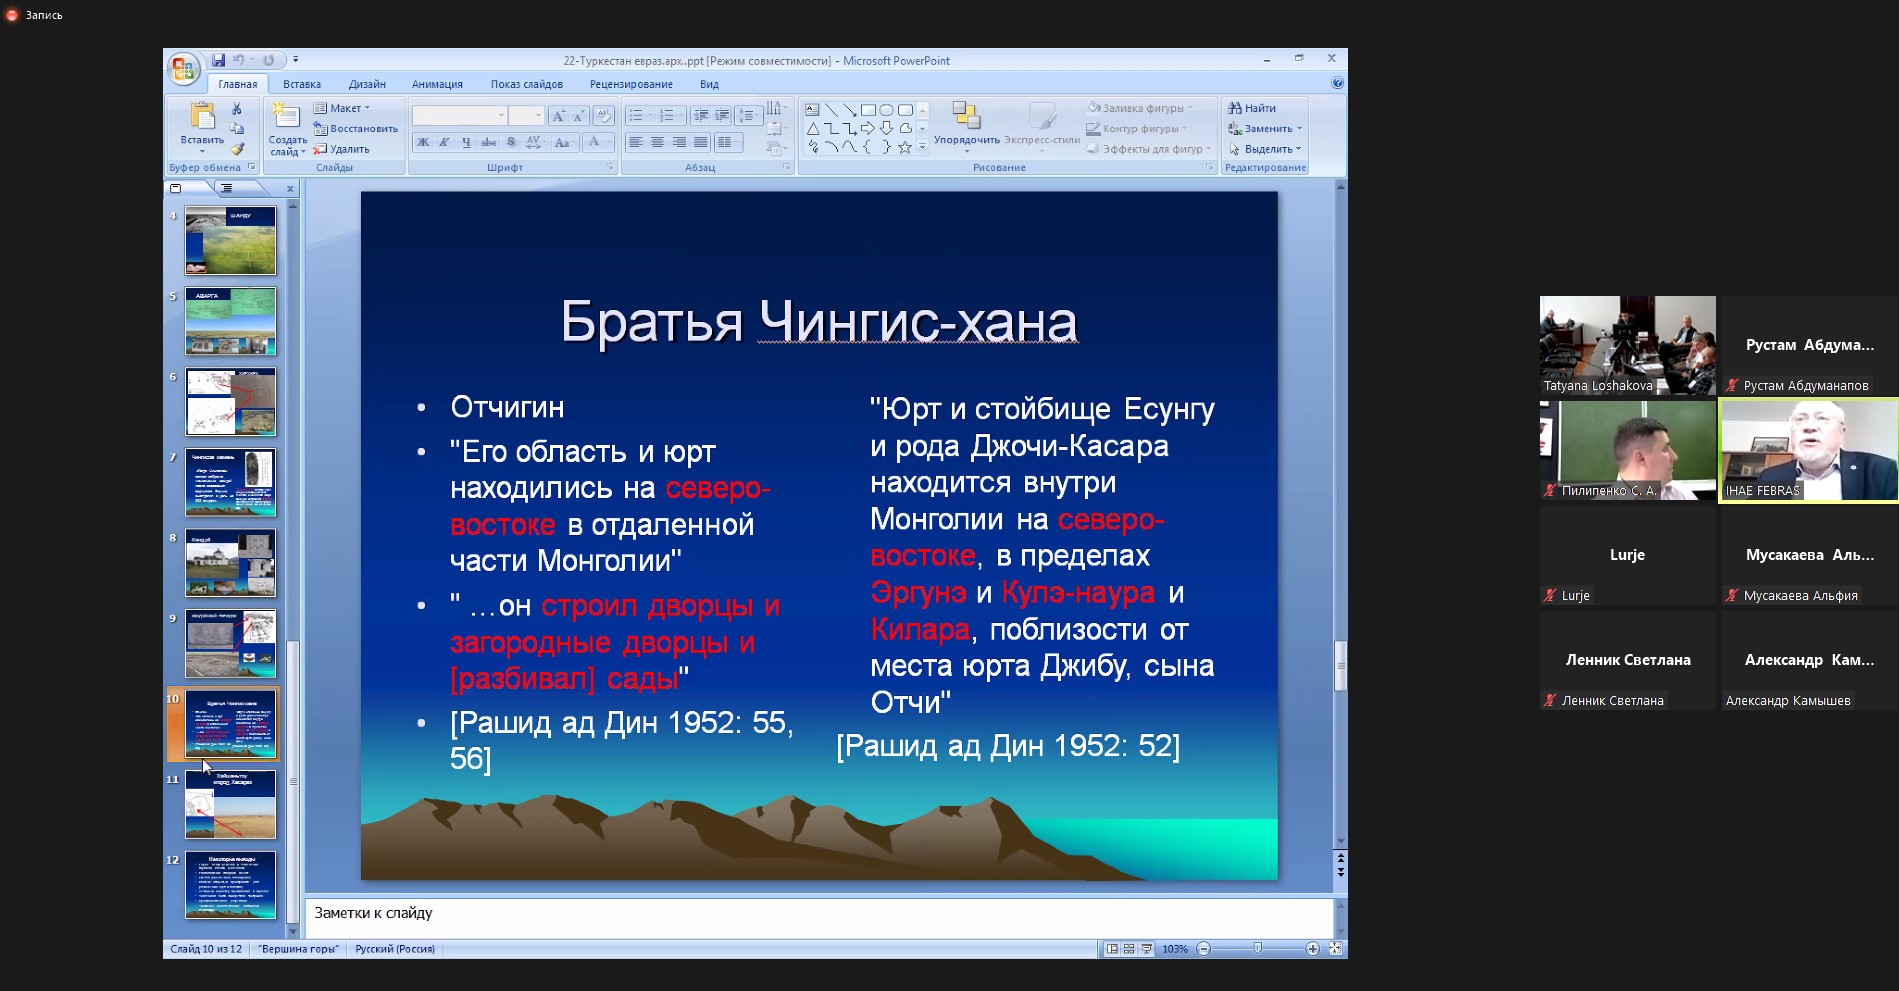Click the Office button logo
Viewport: 1899px width, 991px height.
(x=183, y=68)
